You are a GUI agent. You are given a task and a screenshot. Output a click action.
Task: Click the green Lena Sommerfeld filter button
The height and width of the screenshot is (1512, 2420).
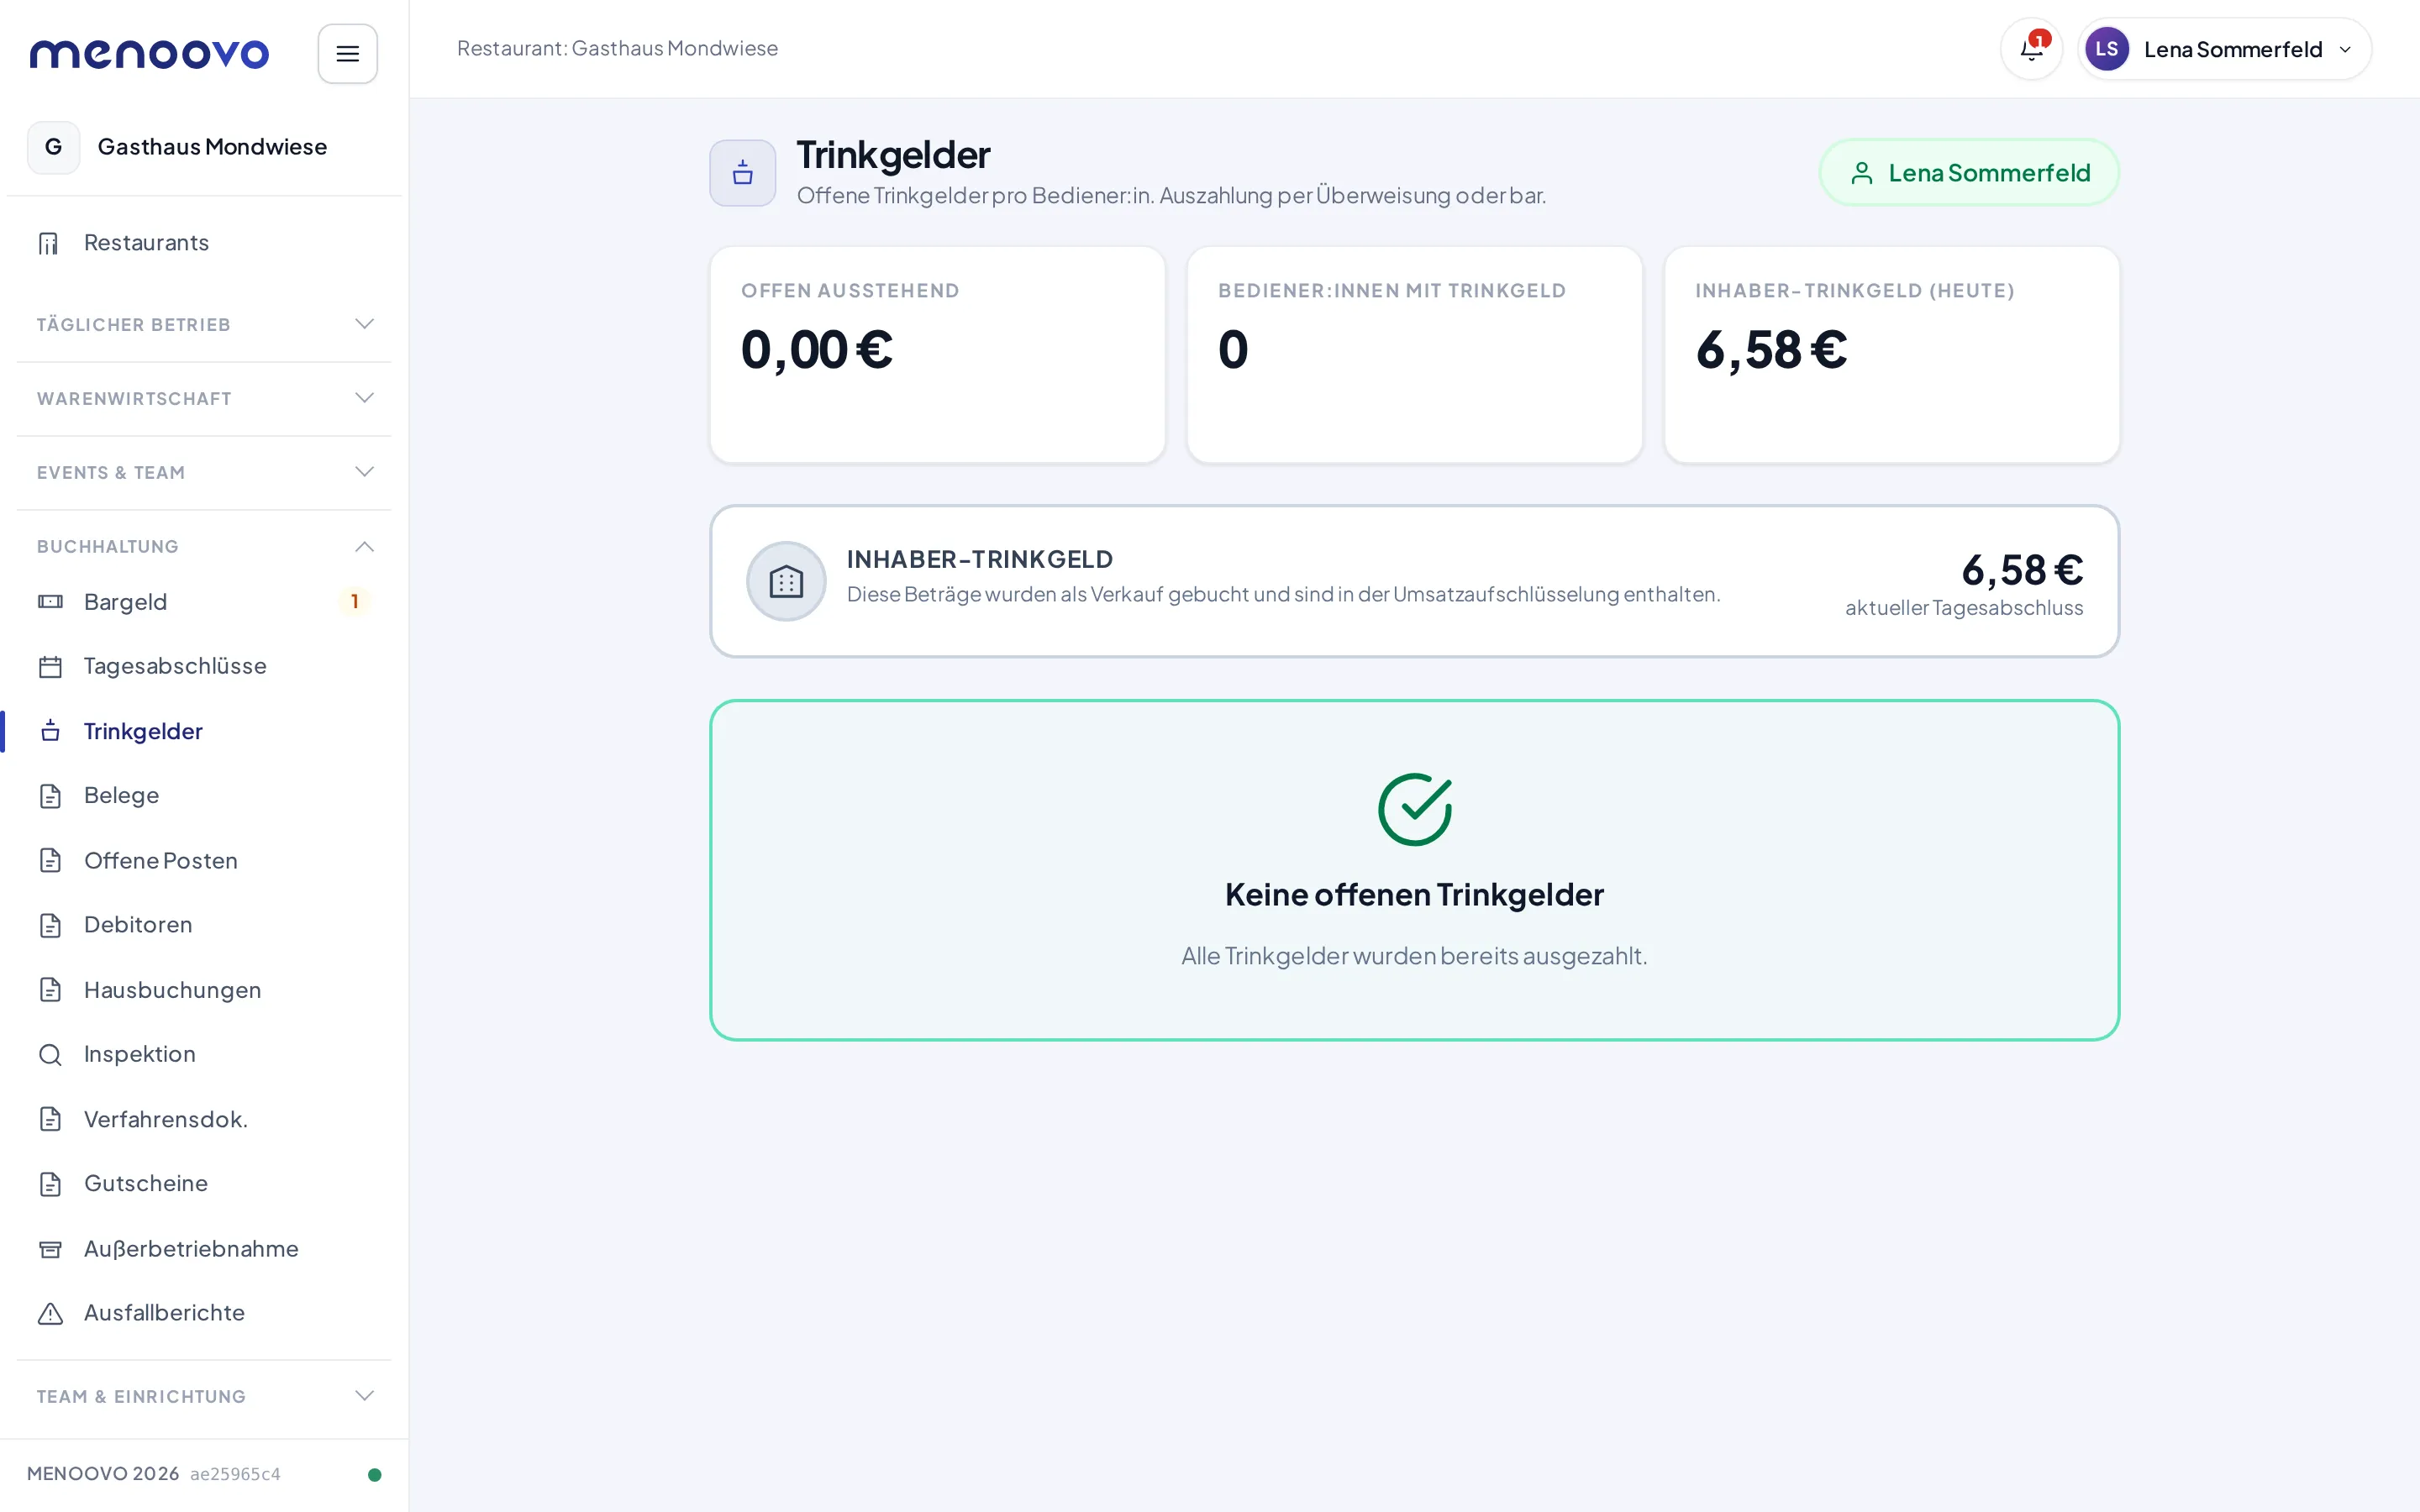(x=1968, y=173)
